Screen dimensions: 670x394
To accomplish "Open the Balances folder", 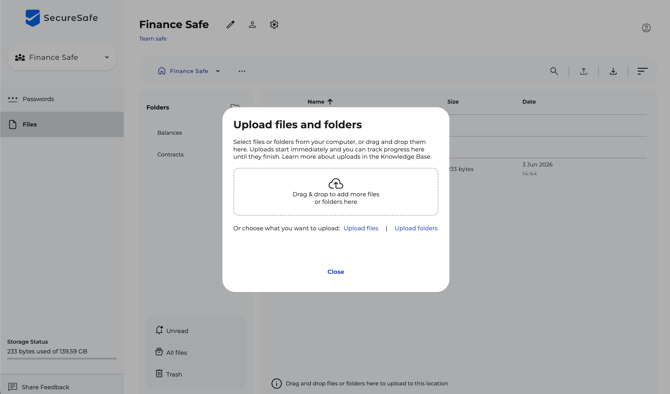I will pos(170,133).
